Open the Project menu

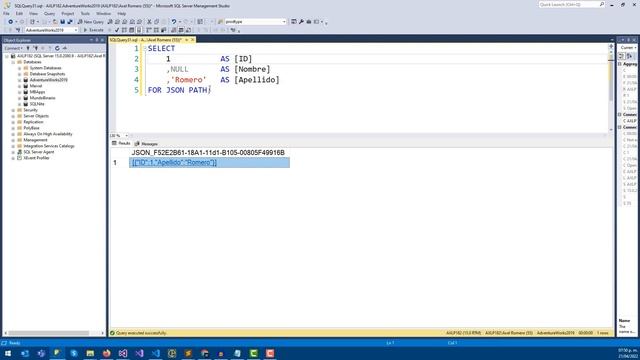point(68,13)
